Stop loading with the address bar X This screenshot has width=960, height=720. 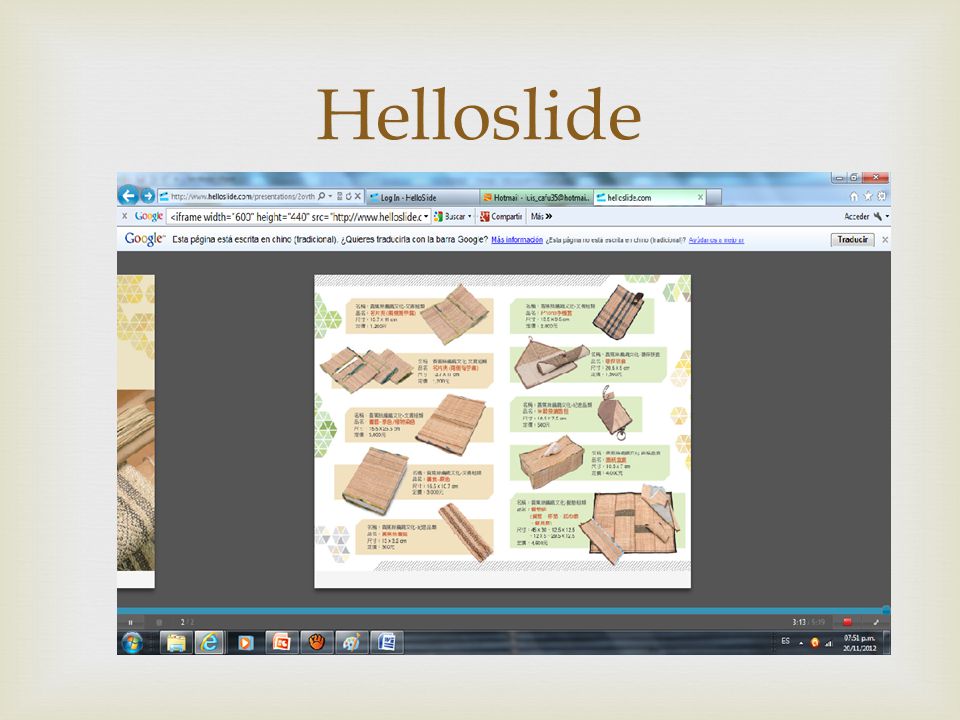[x=358, y=197]
